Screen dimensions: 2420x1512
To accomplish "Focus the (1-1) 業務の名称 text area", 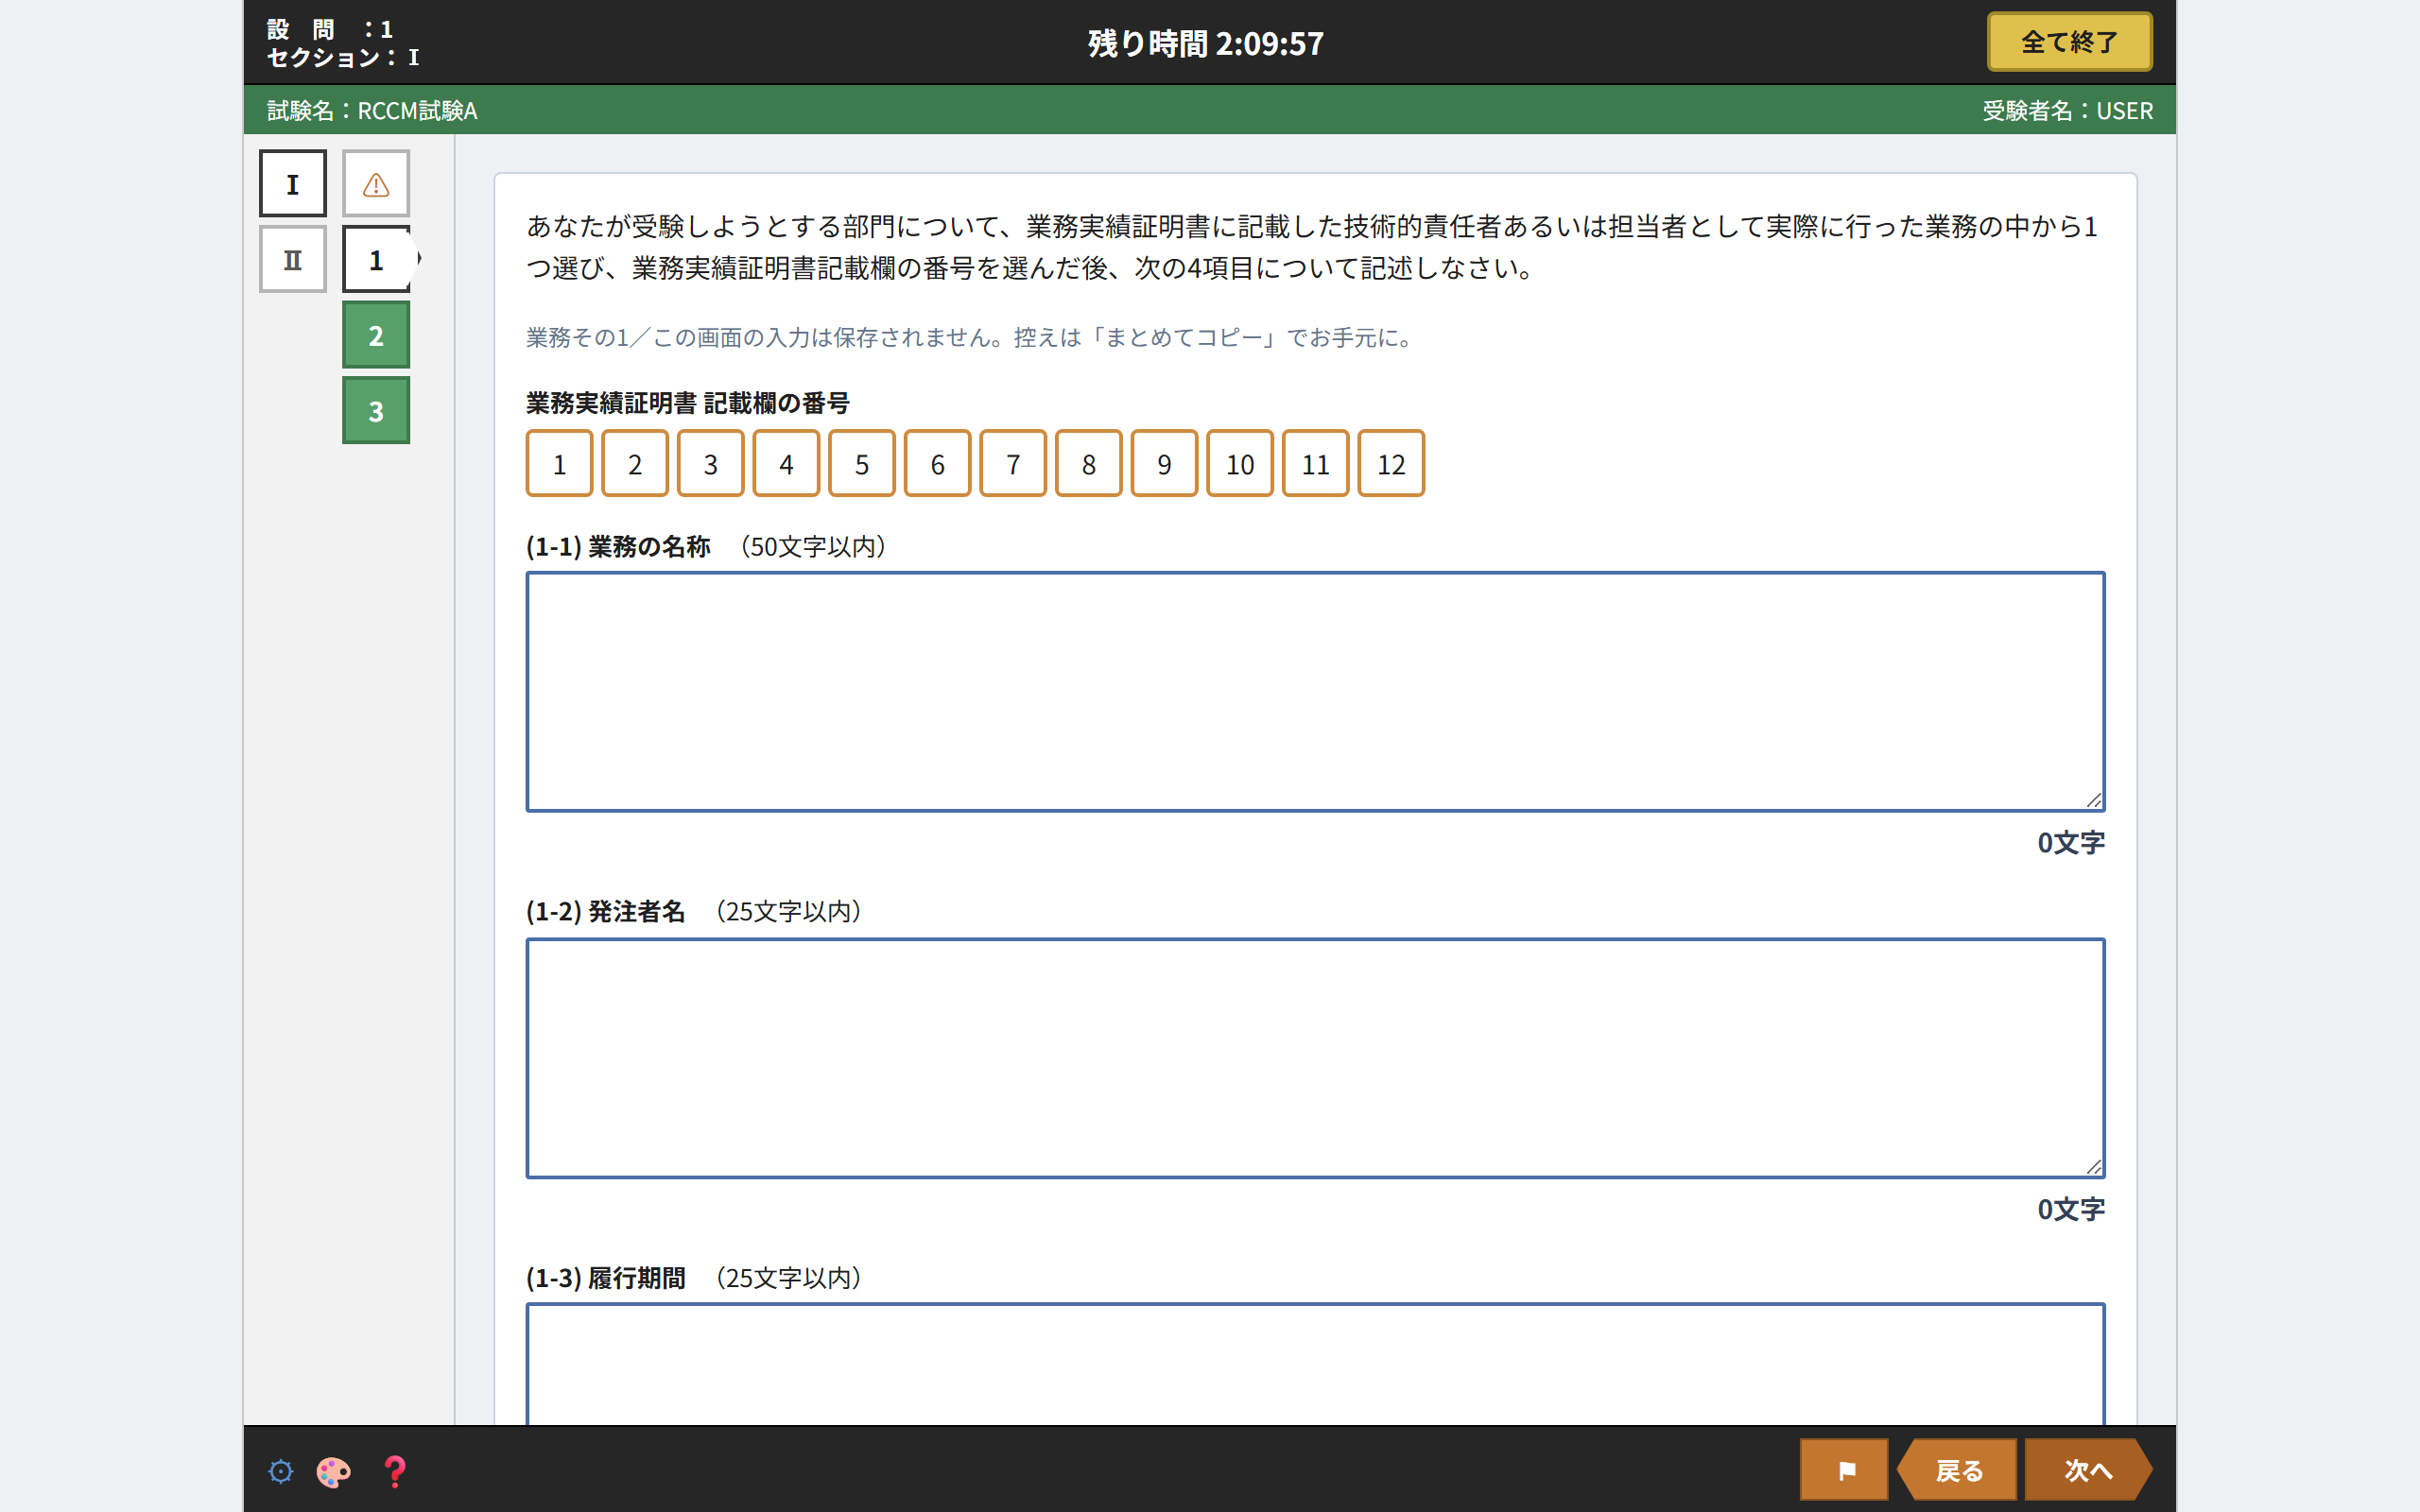I will (1316, 692).
